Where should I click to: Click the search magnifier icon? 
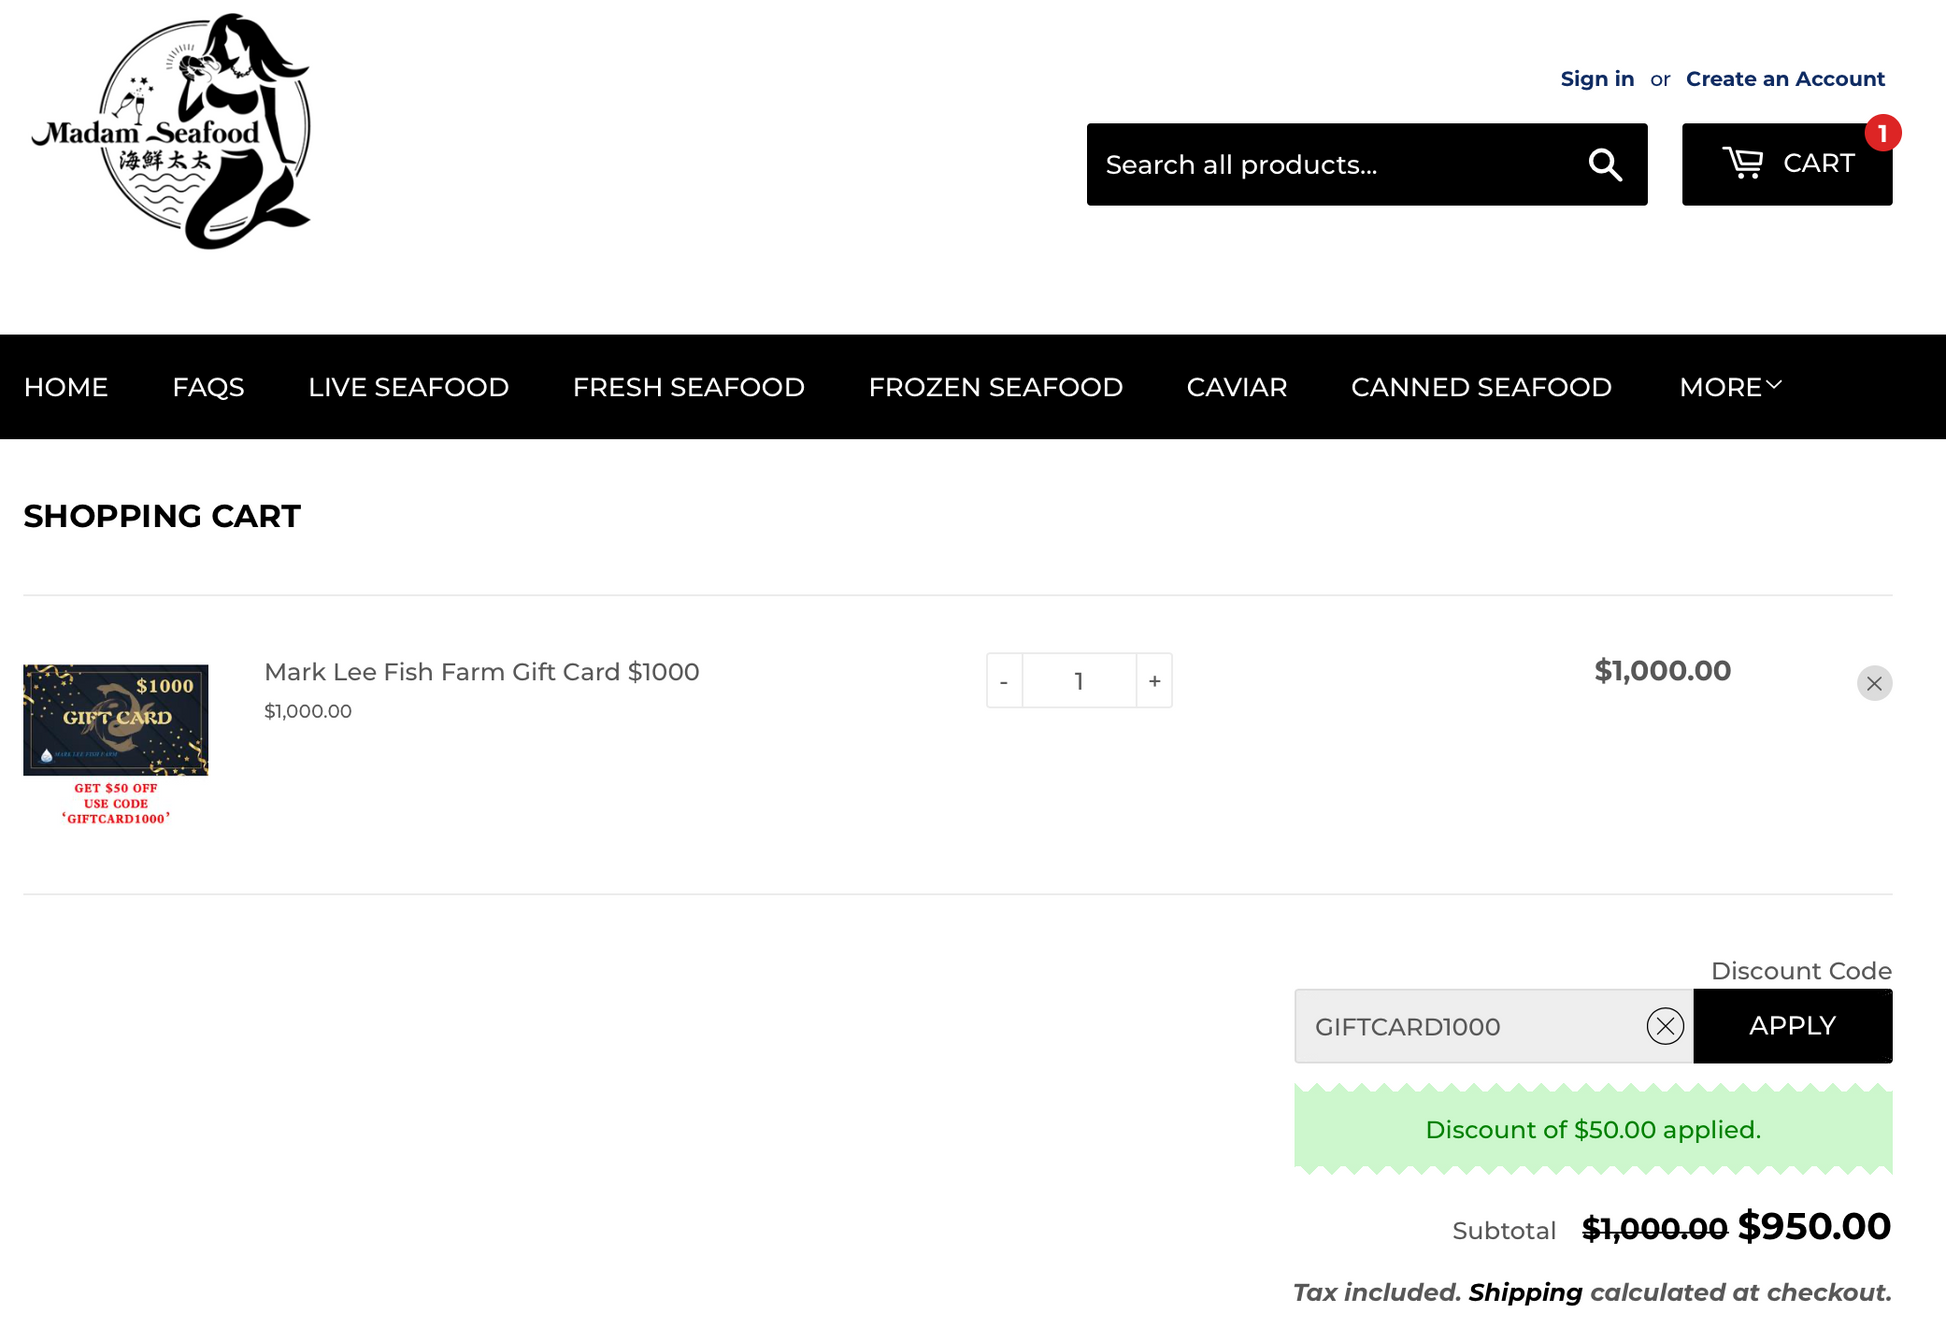(1604, 165)
